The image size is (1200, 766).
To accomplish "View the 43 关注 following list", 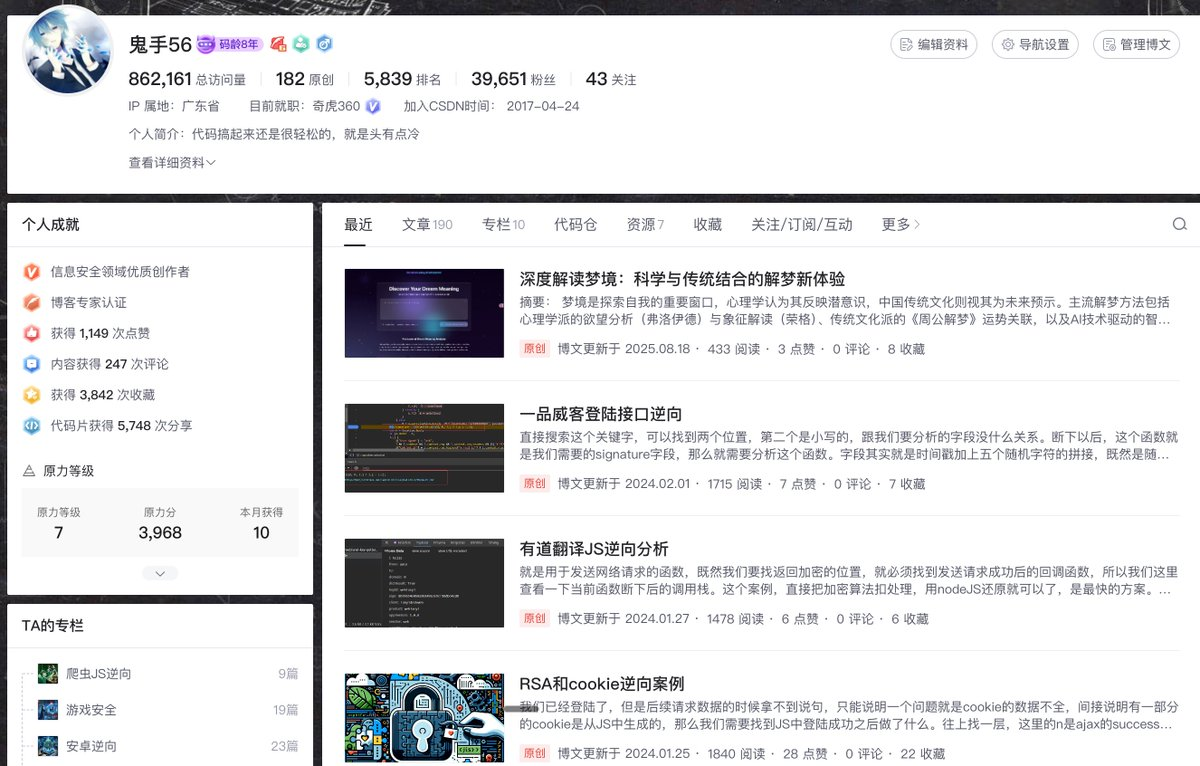I will [611, 79].
